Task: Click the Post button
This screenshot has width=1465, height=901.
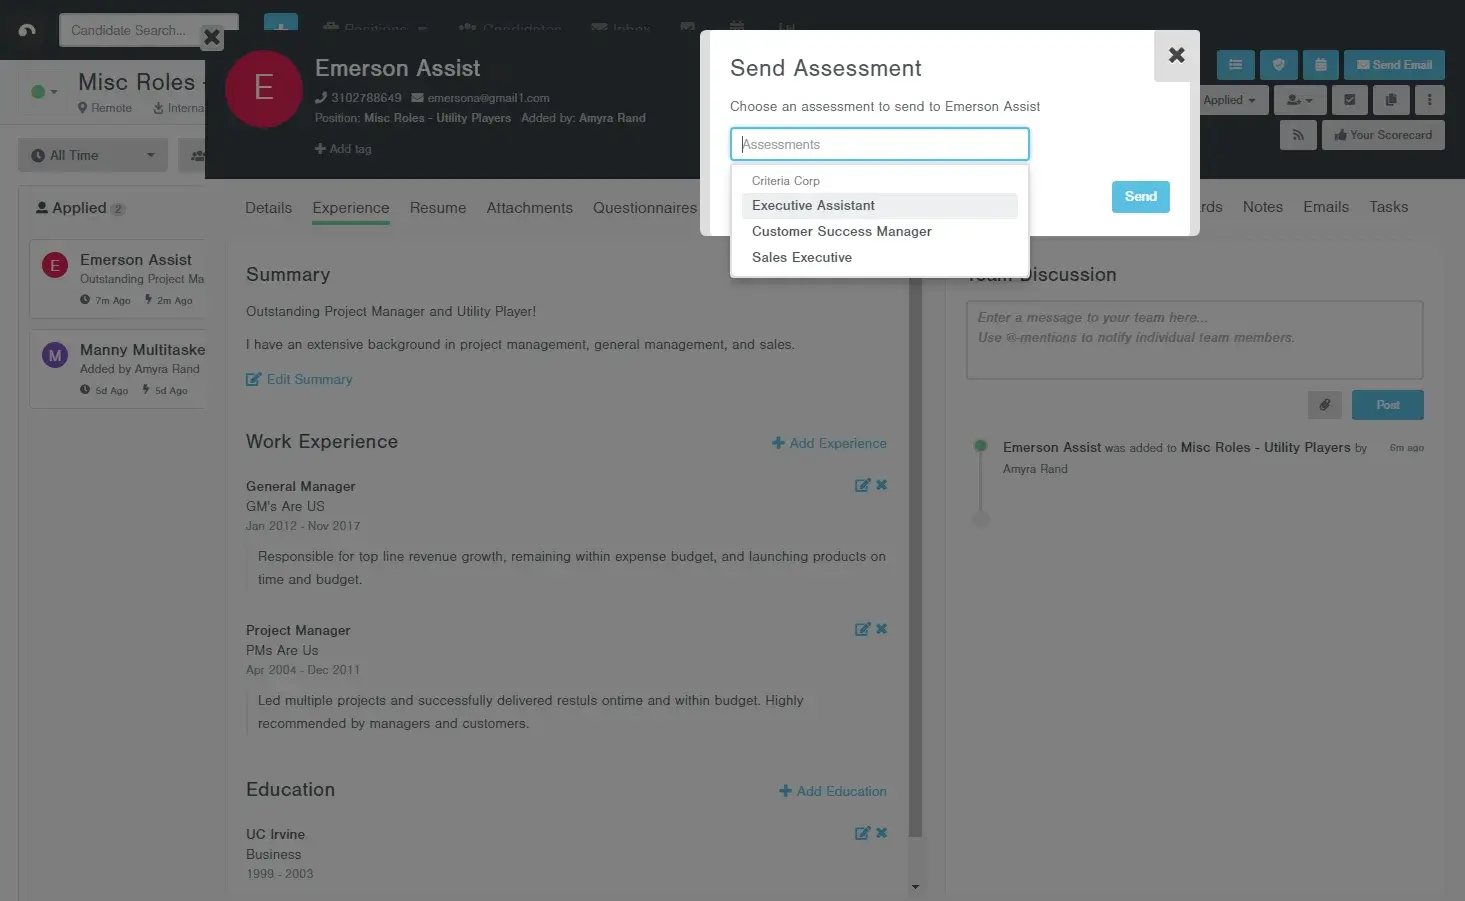Action: (x=1388, y=405)
